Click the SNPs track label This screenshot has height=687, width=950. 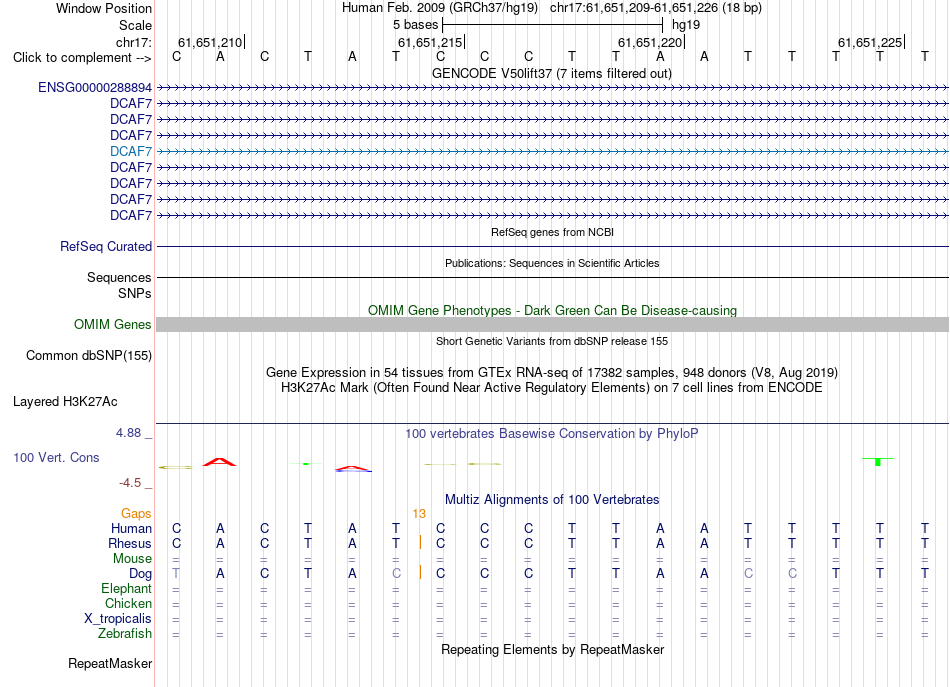coord(135,293)
